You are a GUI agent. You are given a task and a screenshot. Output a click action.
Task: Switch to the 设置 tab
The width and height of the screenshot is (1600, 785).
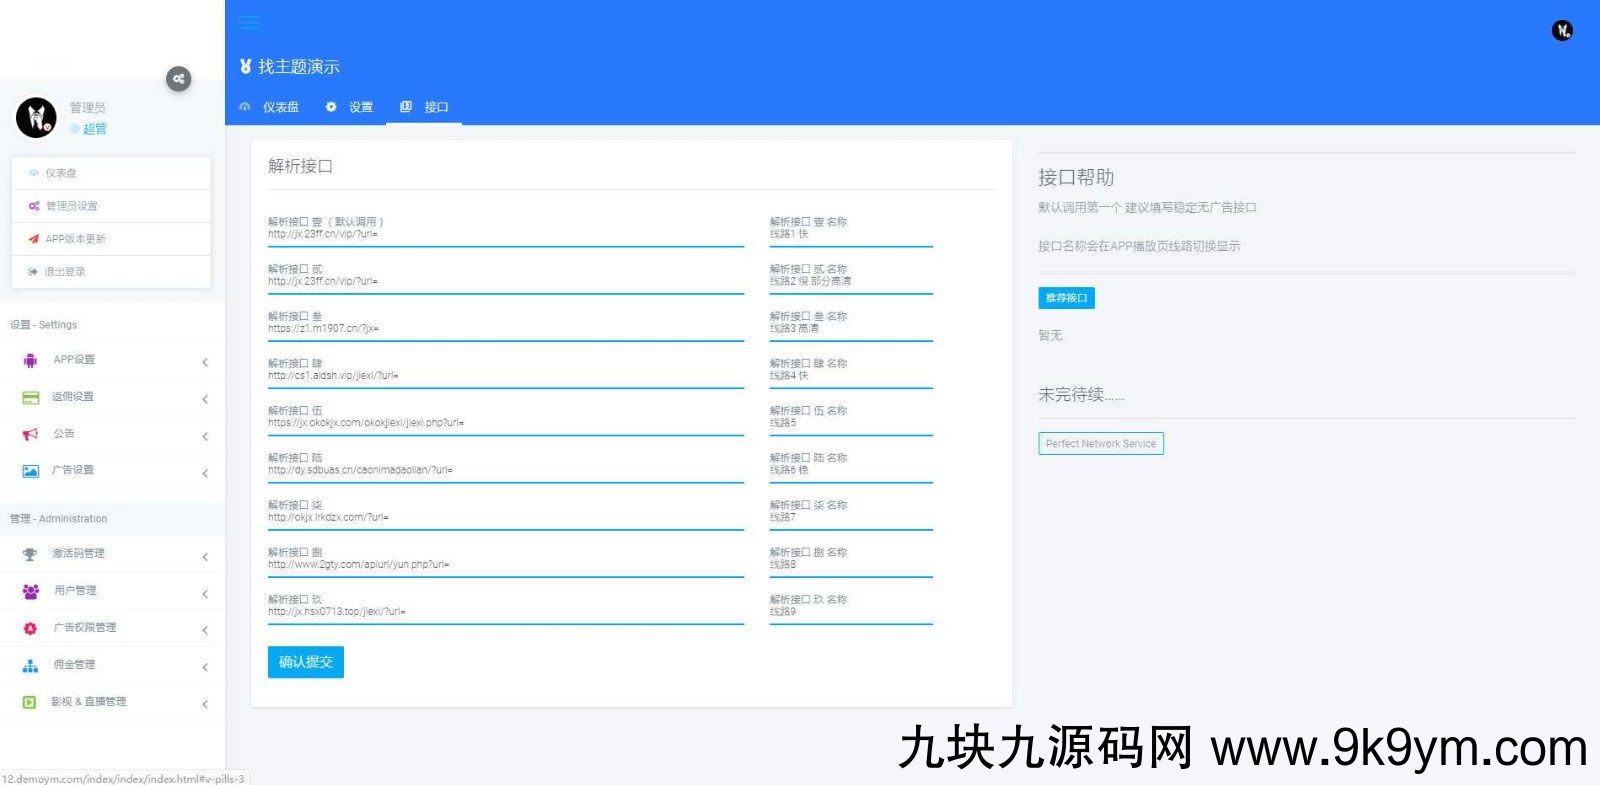350,107
